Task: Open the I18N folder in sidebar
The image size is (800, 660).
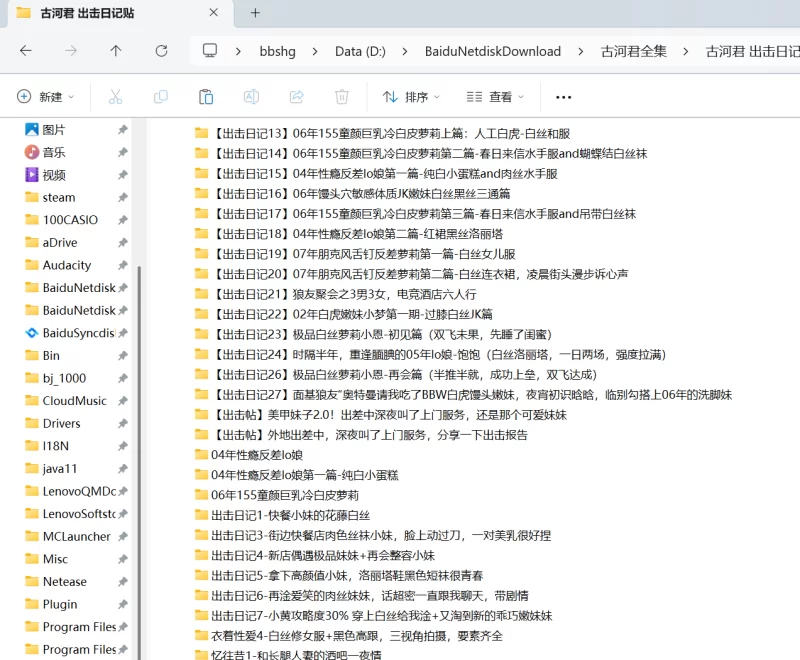Action: tap(56, 446)
